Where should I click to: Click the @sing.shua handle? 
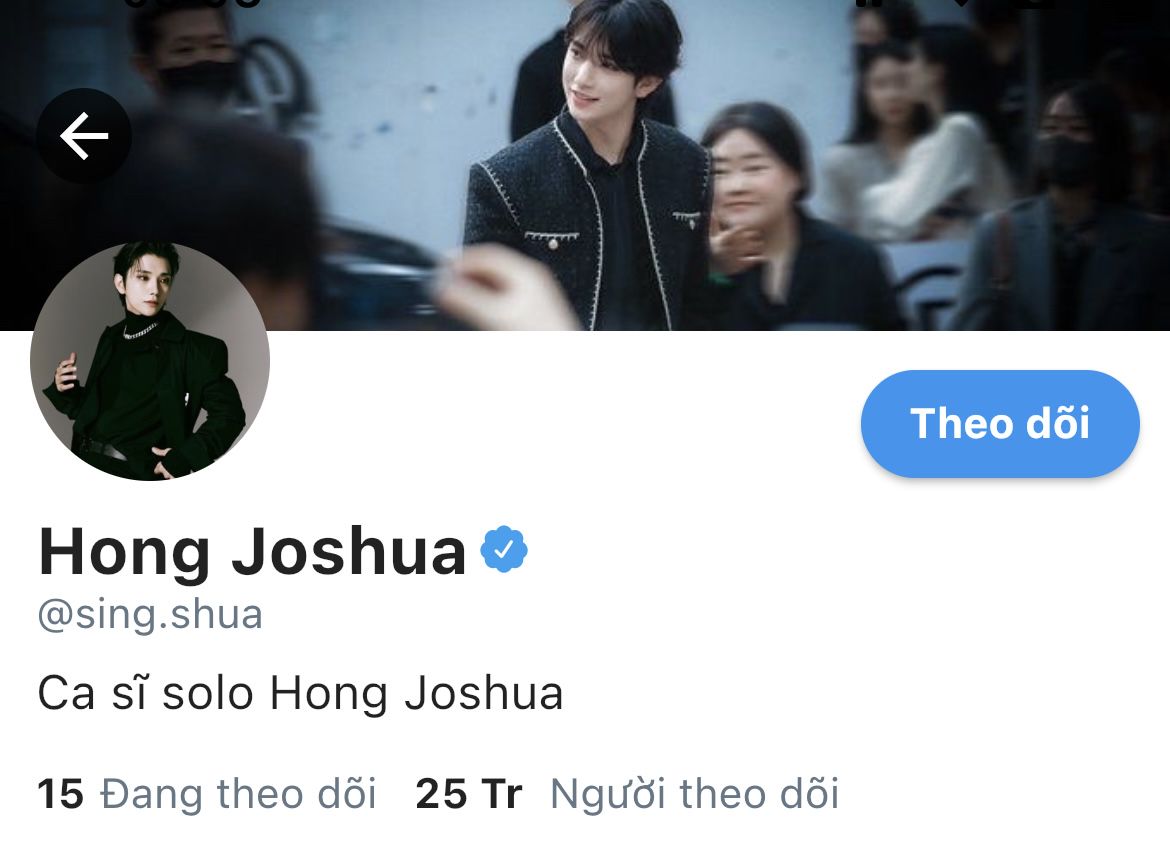(150, 615)
